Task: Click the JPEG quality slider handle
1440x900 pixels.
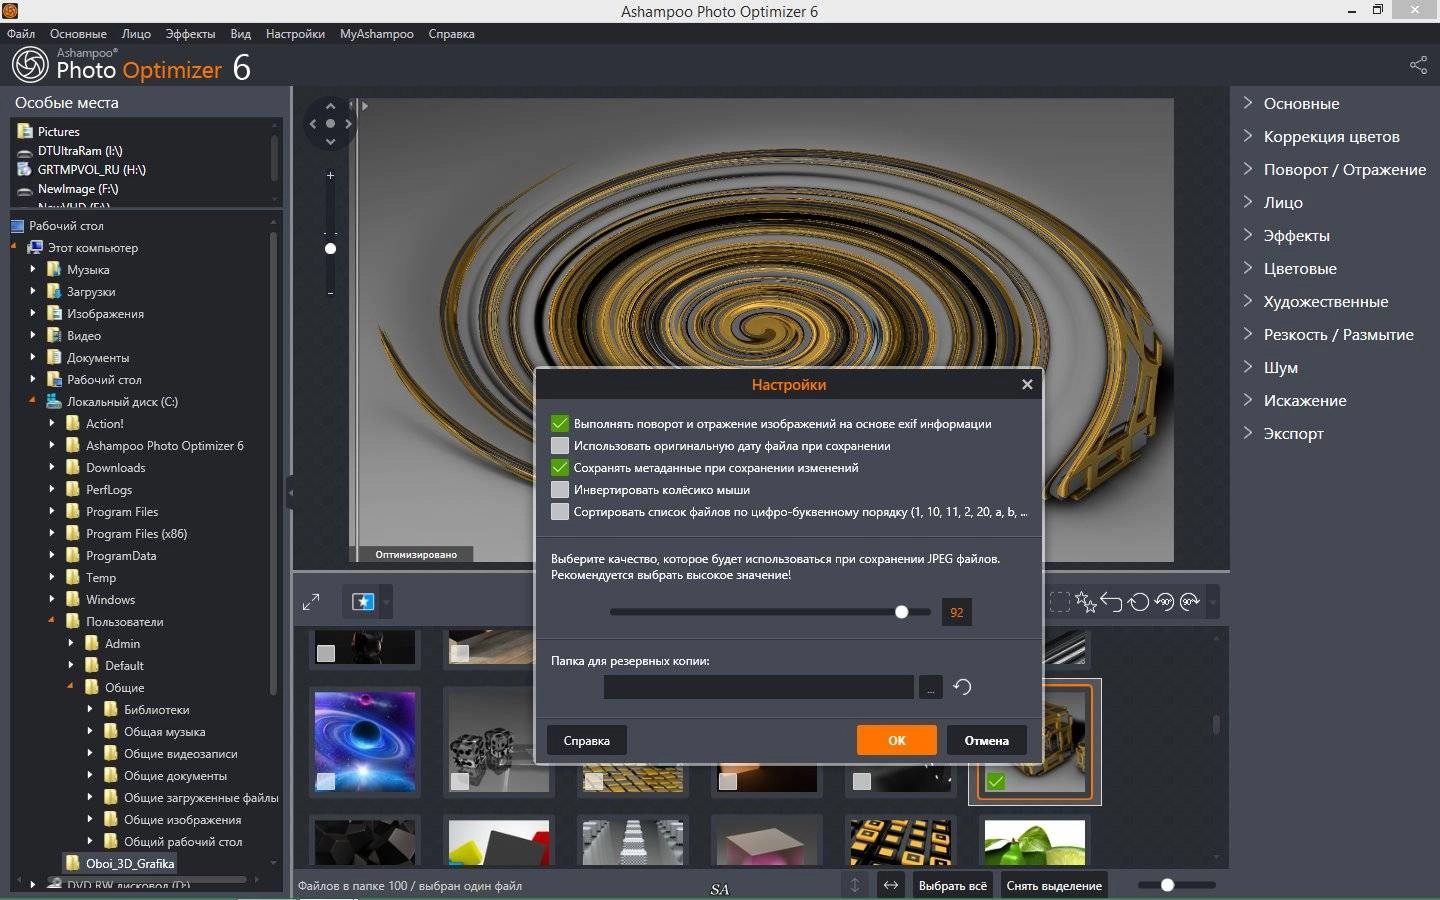Action: point(901,612)
